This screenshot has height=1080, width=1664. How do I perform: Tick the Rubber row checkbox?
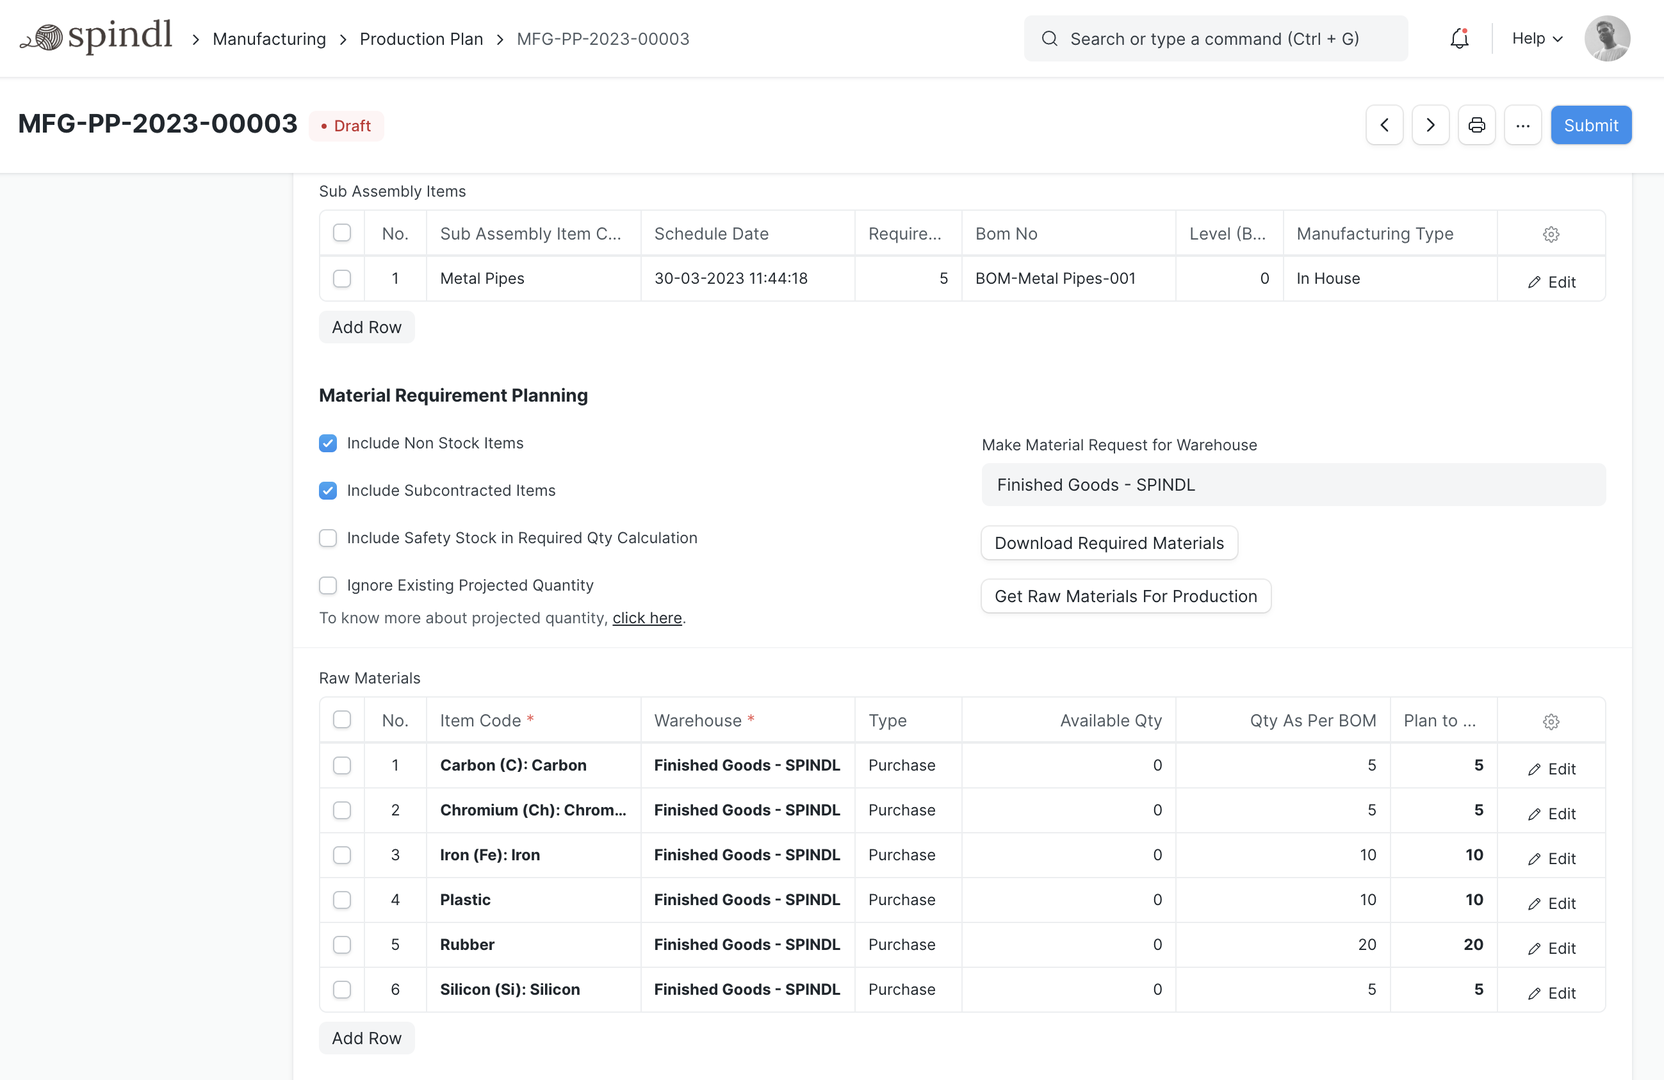[x=342, y=945]
